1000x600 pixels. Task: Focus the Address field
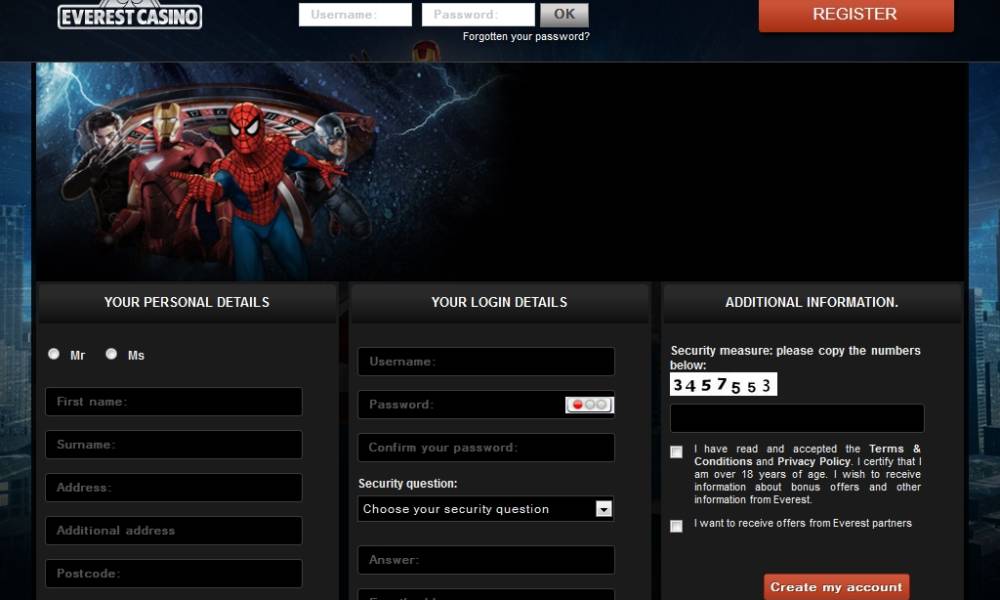(x=173, y=487)
